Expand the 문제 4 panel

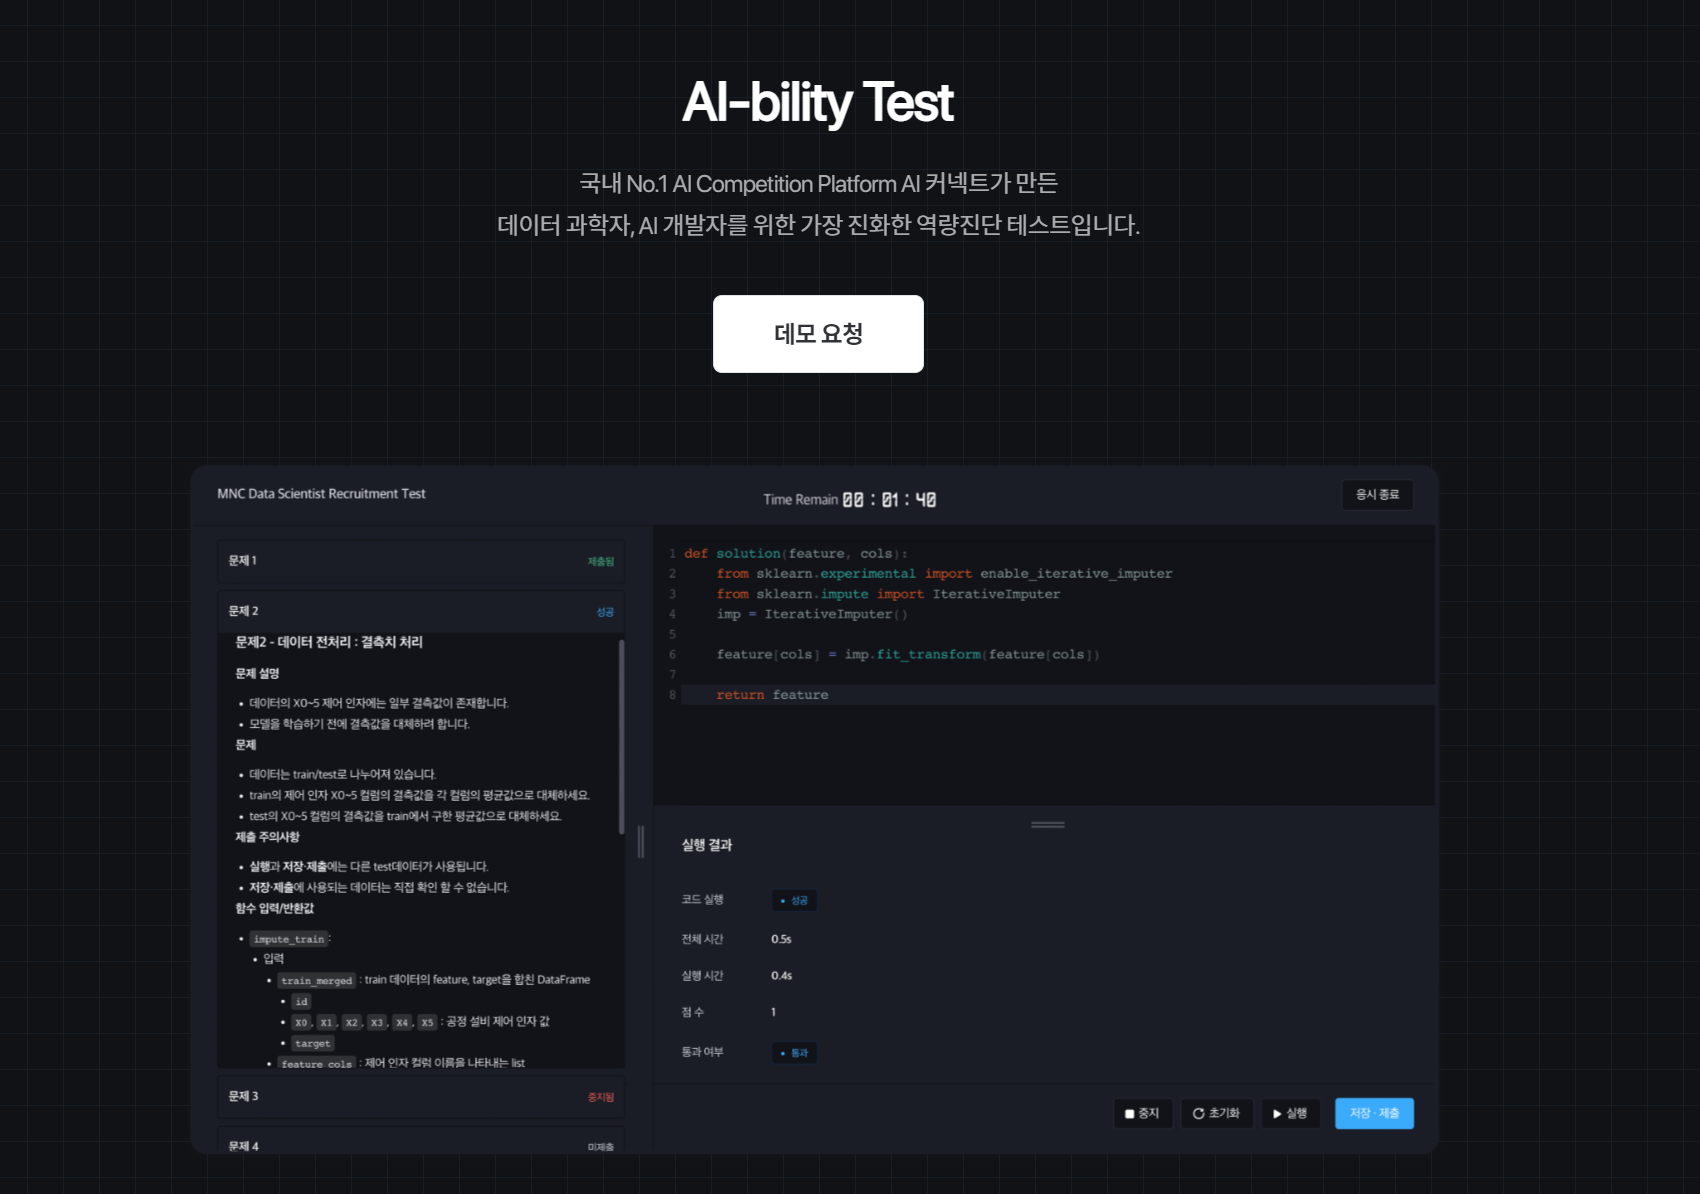click(x=421, y=1143)
